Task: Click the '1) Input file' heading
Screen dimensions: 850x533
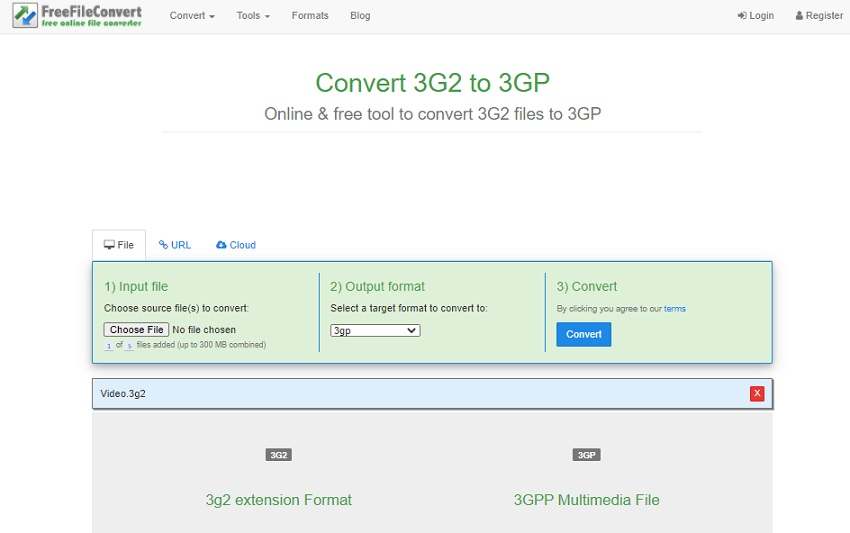Action: [136, 286]
